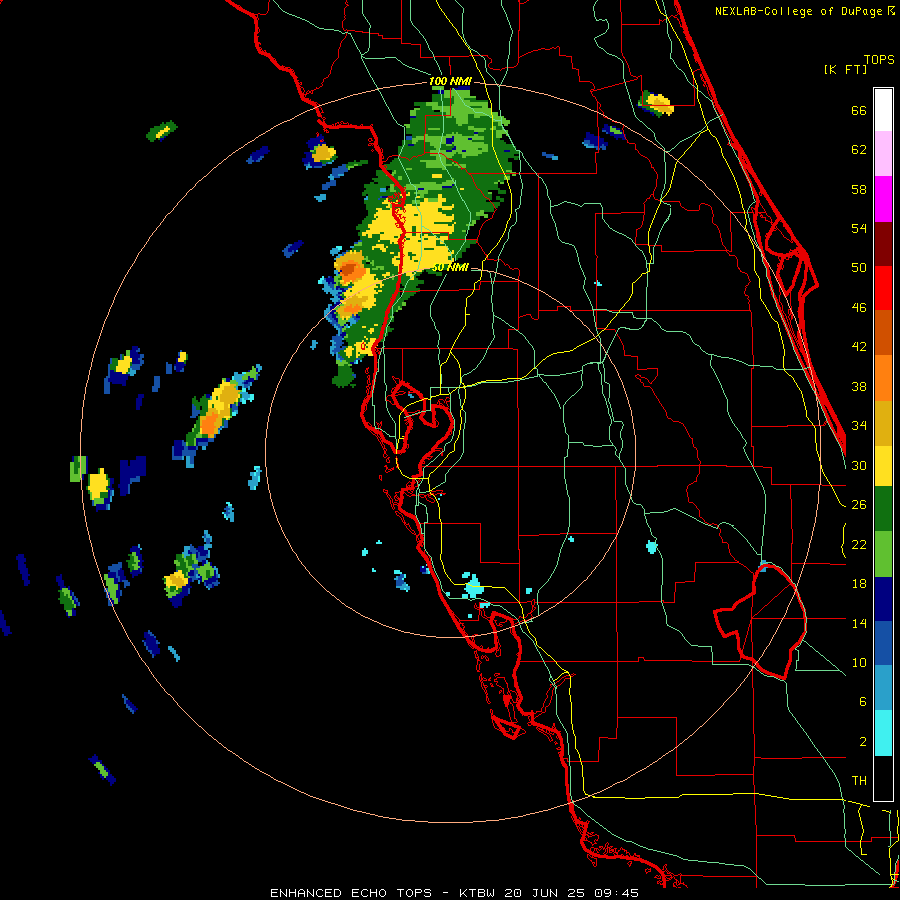Select the yellow 30 kft legend swatch
Screen dimensions: 900x900
(x=883, y=465)
